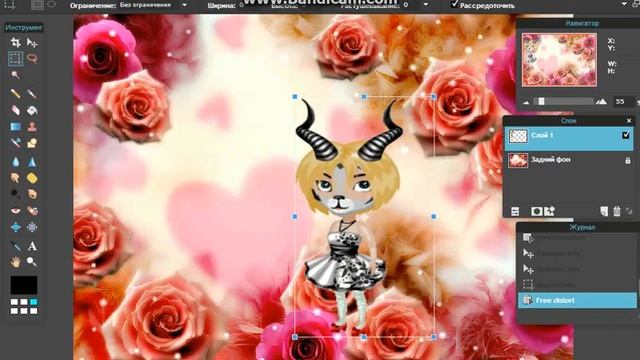Select the Magic Wand tool
Screen dimensions: 640x360
click(16, 75)
